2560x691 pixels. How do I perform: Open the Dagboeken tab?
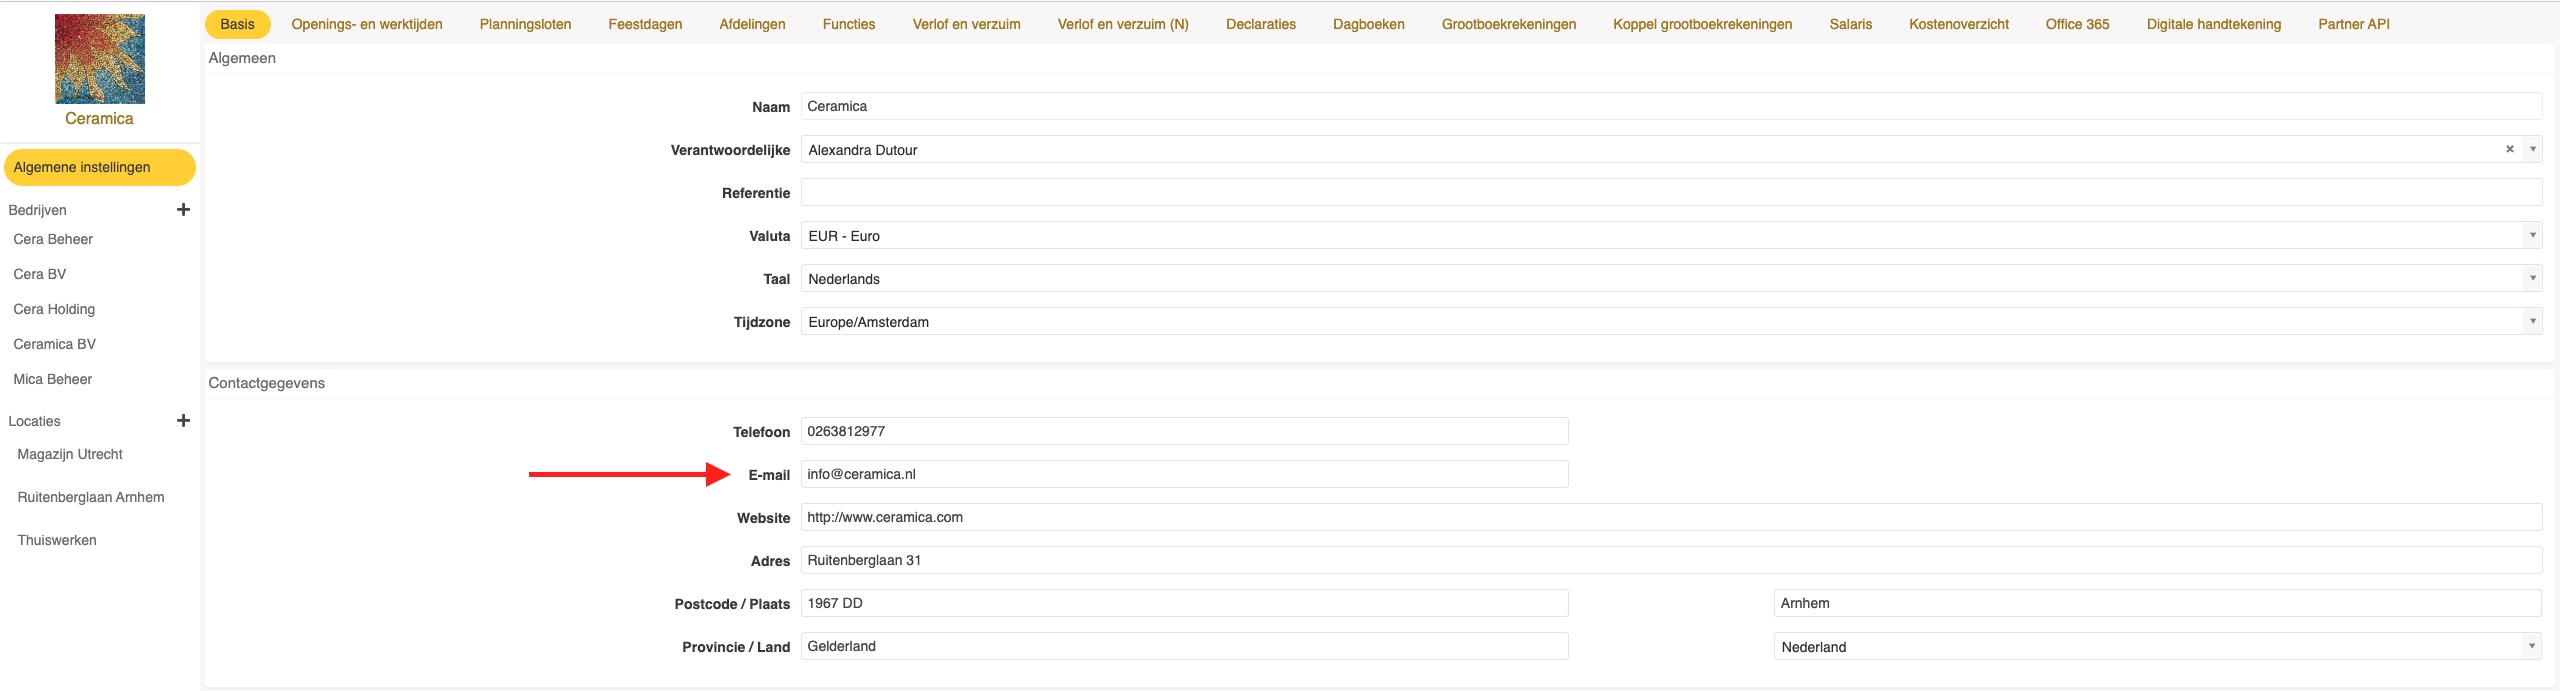[x=1369, y=24]
